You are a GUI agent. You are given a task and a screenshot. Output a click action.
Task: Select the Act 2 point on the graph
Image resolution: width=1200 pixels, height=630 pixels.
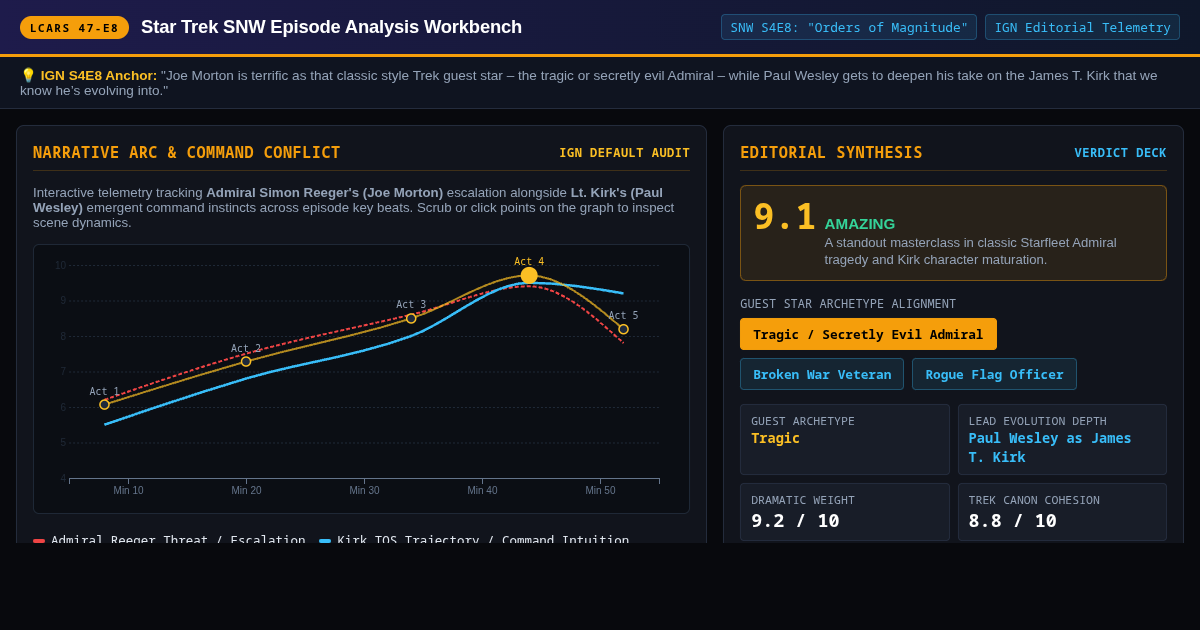(x=246, y=362)
